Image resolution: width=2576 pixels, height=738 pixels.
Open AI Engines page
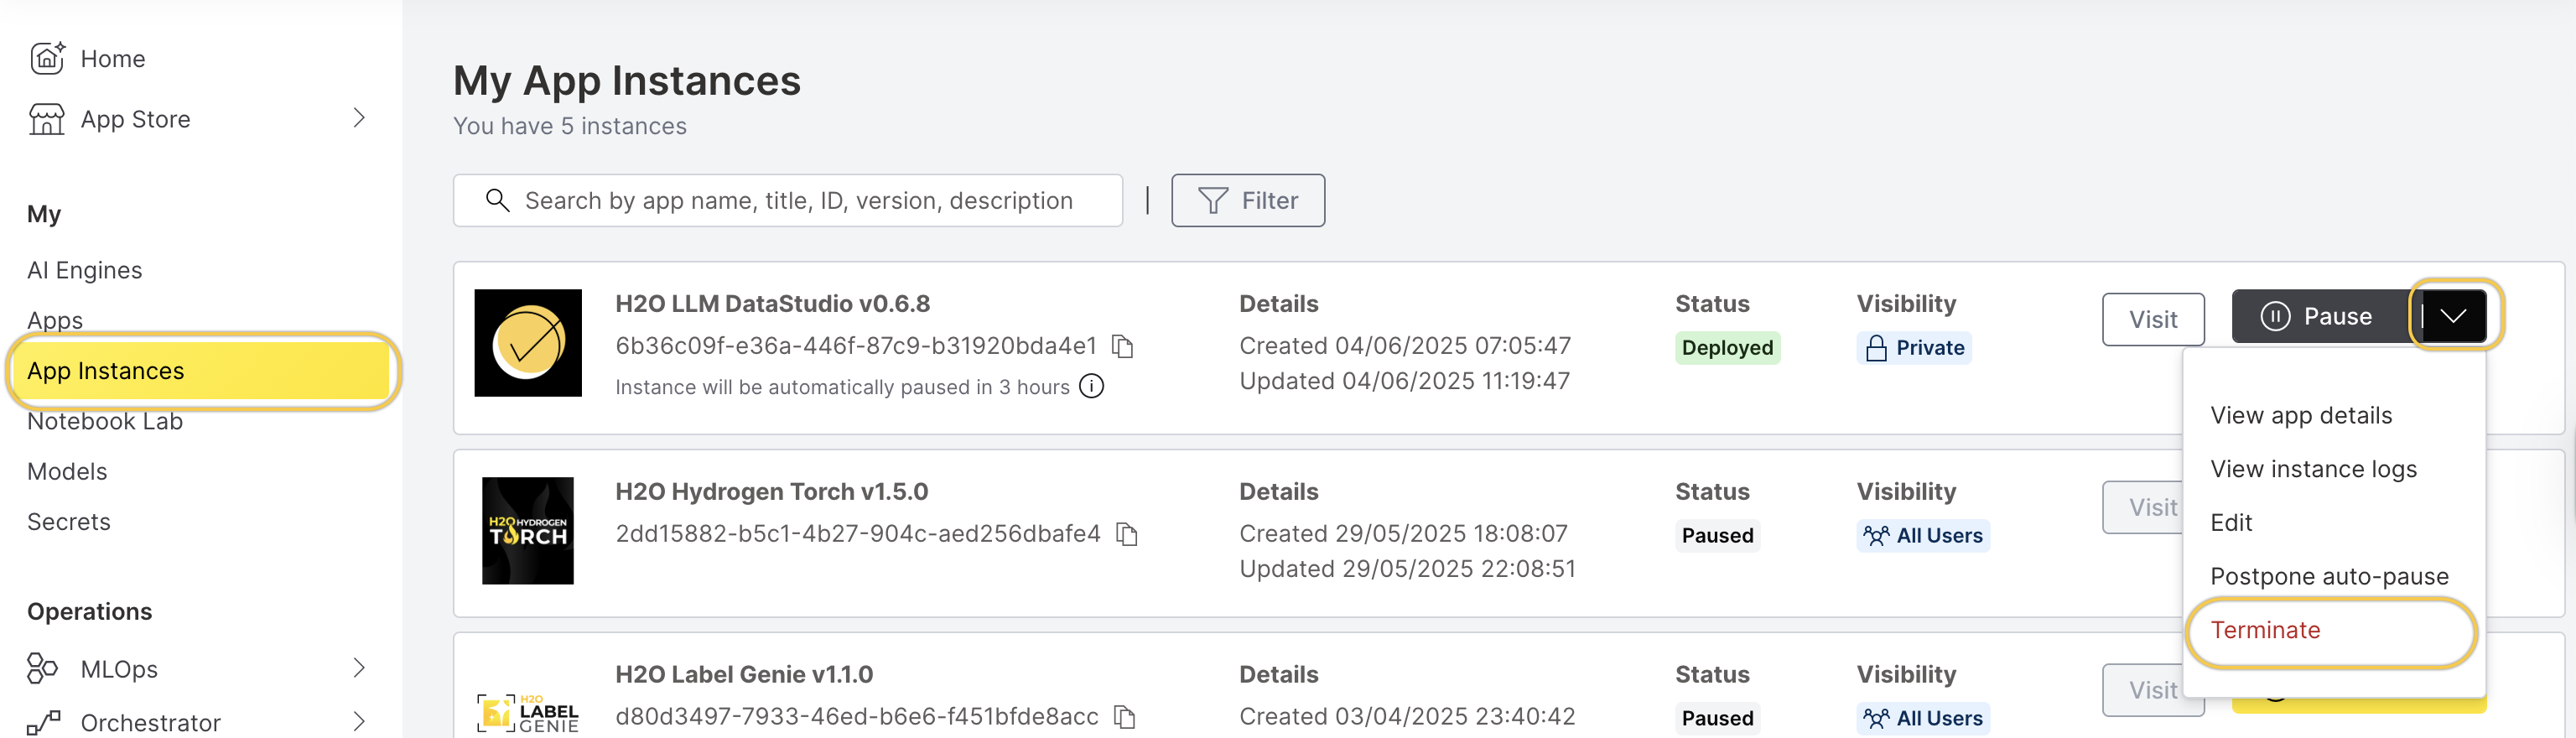click(84, 270)
